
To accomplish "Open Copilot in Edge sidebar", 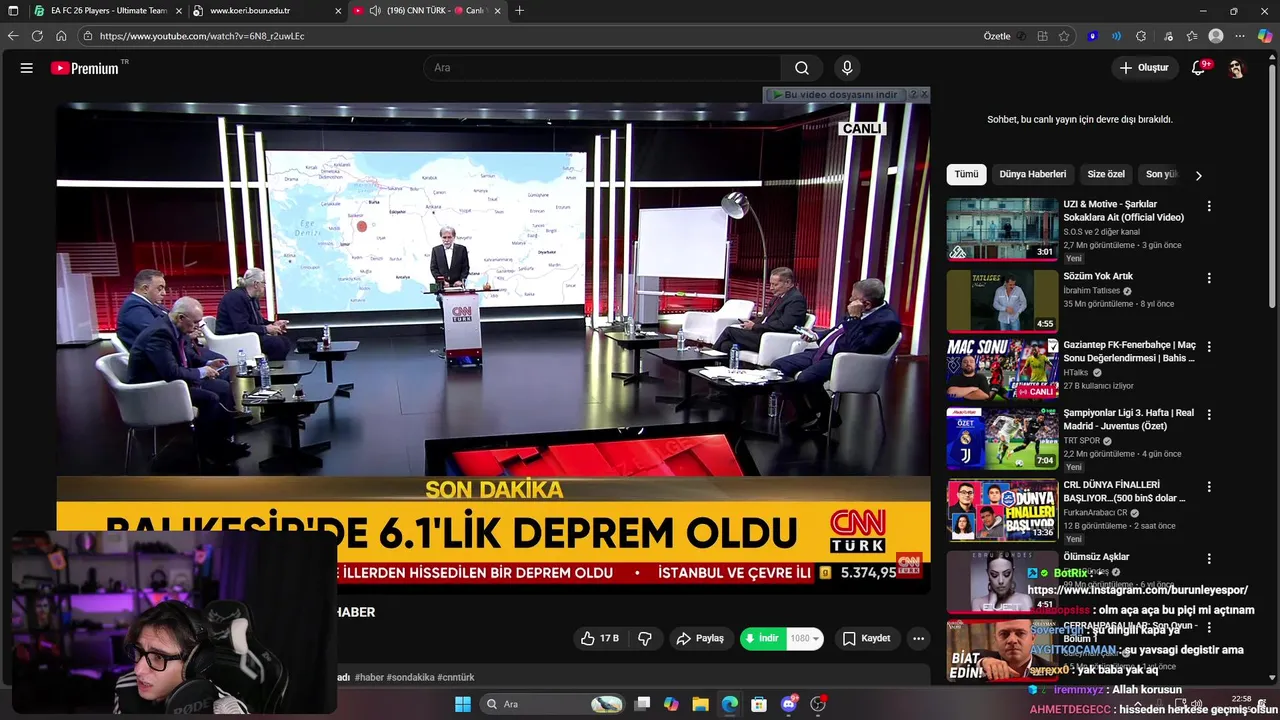I will click(1265, 36).
